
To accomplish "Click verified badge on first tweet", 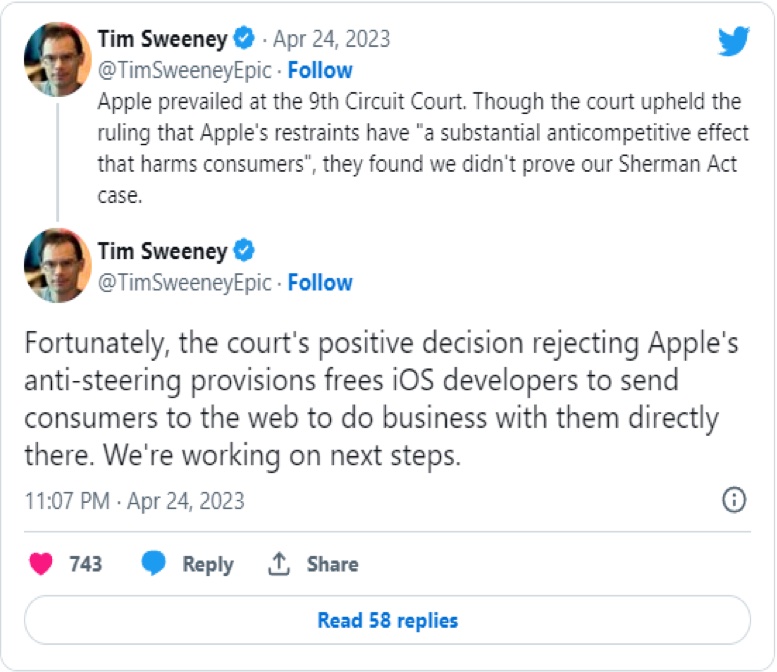I will [x=244, y=38].
